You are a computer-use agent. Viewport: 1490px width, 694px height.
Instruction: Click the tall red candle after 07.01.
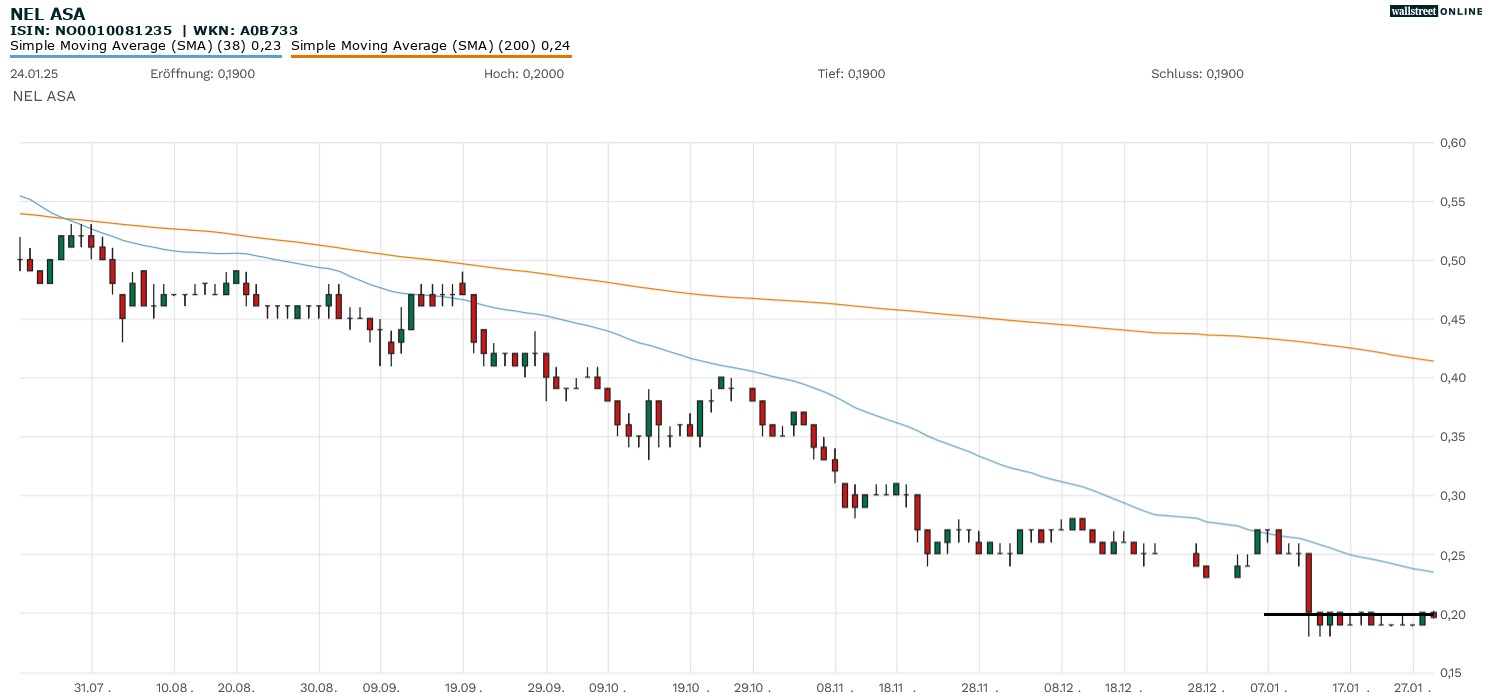pyautogui.click(x=1308, y=584)
